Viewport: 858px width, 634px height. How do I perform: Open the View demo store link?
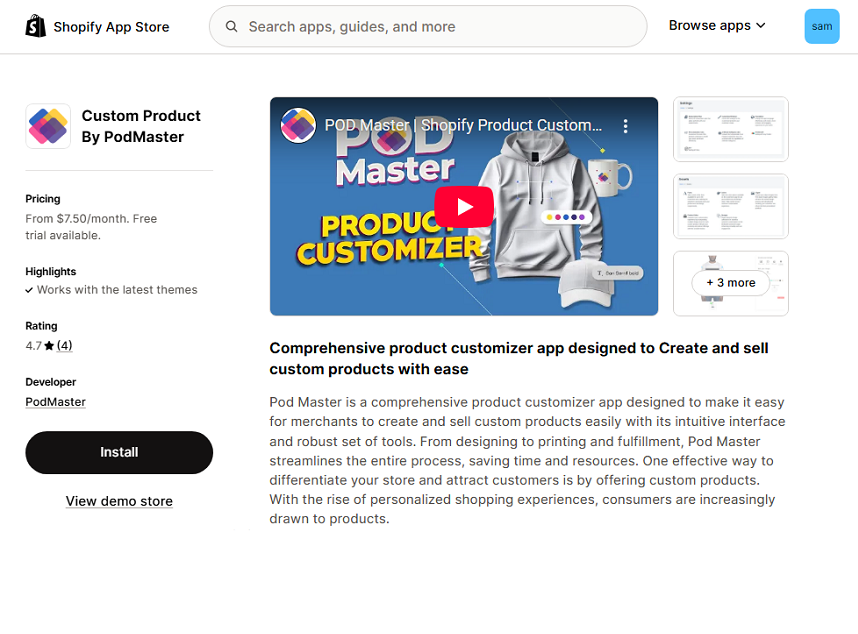[x=119, y=501]
